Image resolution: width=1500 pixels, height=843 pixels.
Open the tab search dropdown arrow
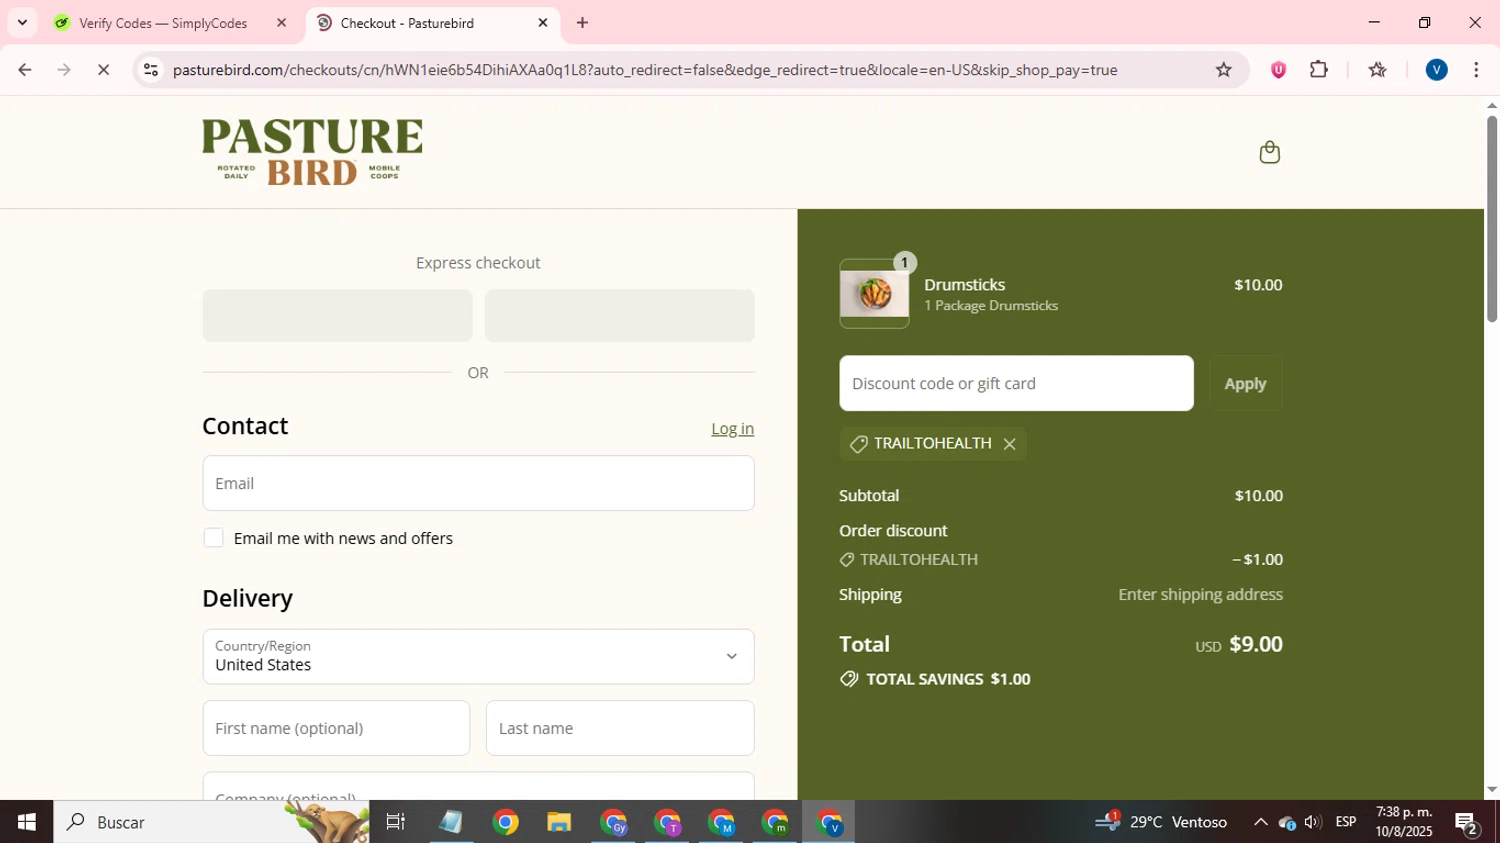pyautogui.click(x=22, y=23)
